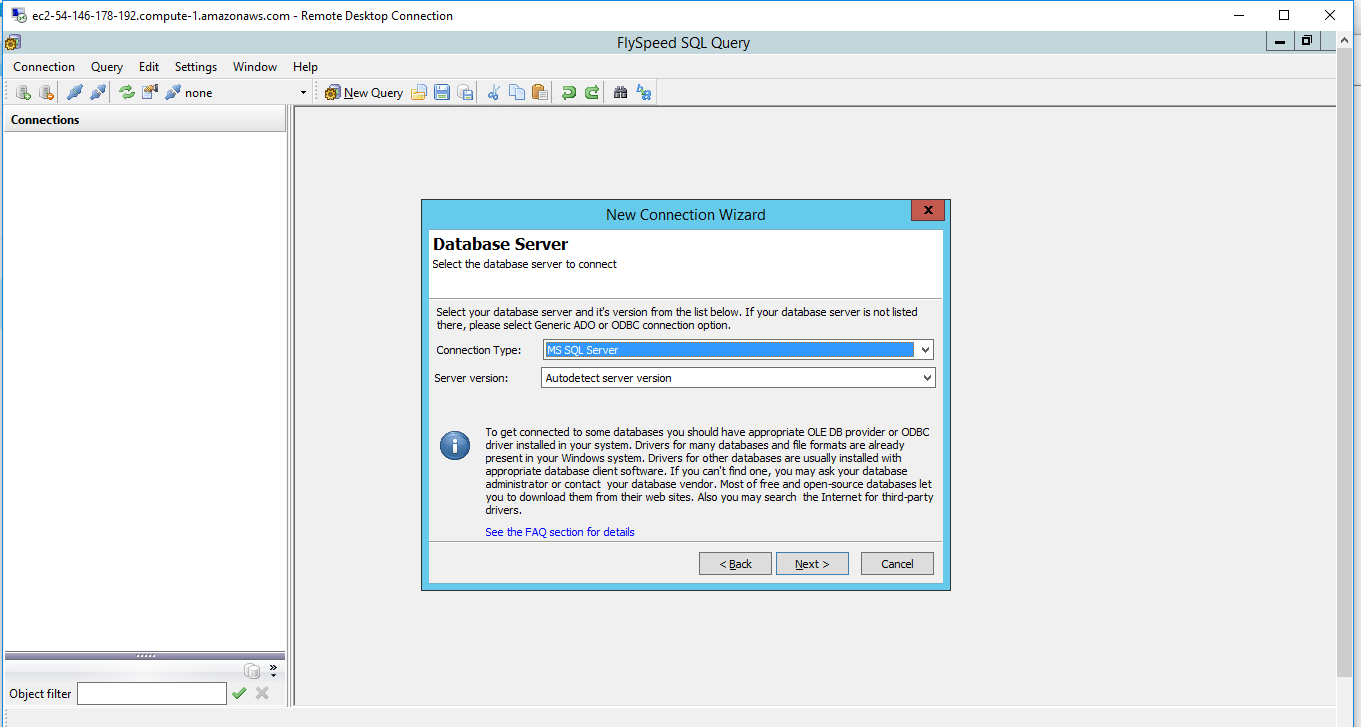Open Find with the binoculars icon
Screen dimensions: 1361x727
coord(620,92)
